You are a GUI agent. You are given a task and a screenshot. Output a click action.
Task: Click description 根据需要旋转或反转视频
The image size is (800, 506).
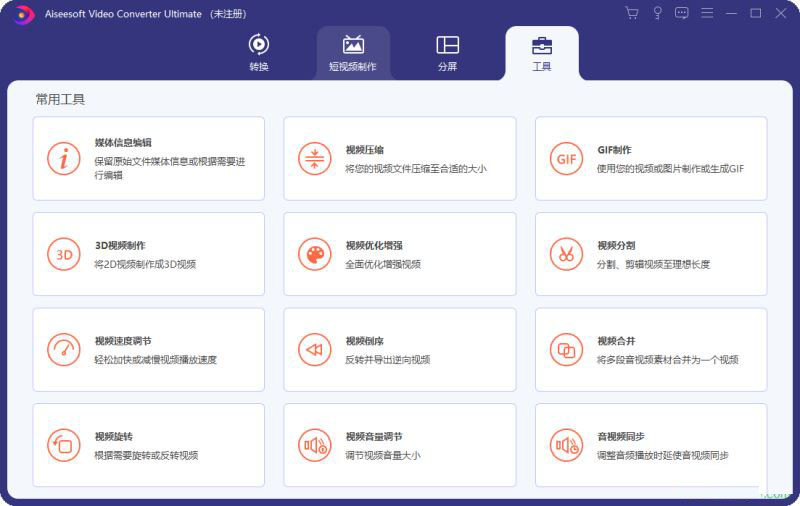pos(146,455)
